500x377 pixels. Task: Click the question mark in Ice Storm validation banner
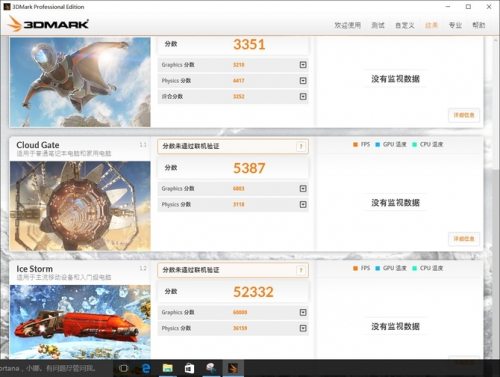point(301,270)
